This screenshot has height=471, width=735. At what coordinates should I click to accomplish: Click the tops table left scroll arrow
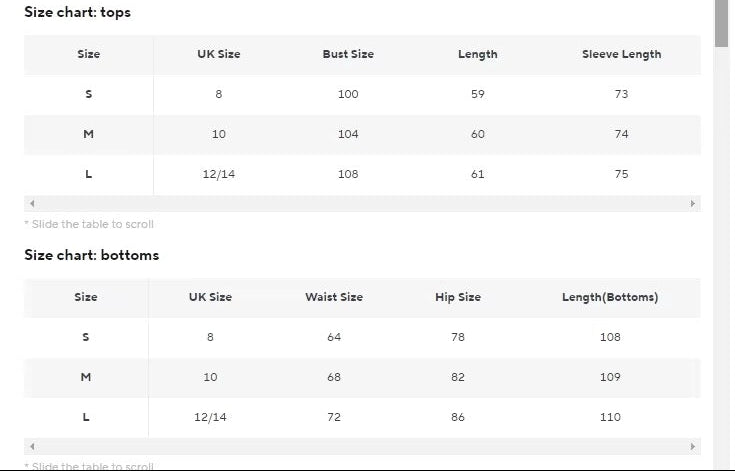coord(32,204)
